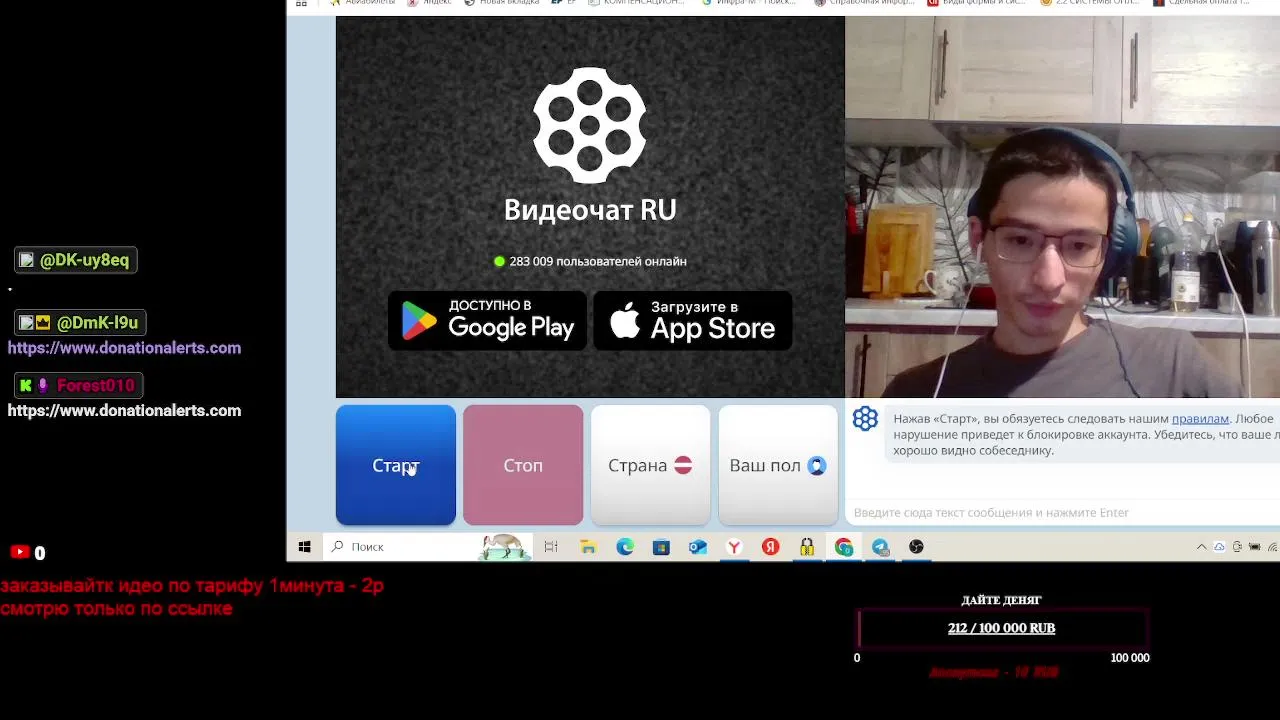This screenshot has width=1280, height=720.
Task: Click the @DmK-l9u chat username
Action: 97,323
